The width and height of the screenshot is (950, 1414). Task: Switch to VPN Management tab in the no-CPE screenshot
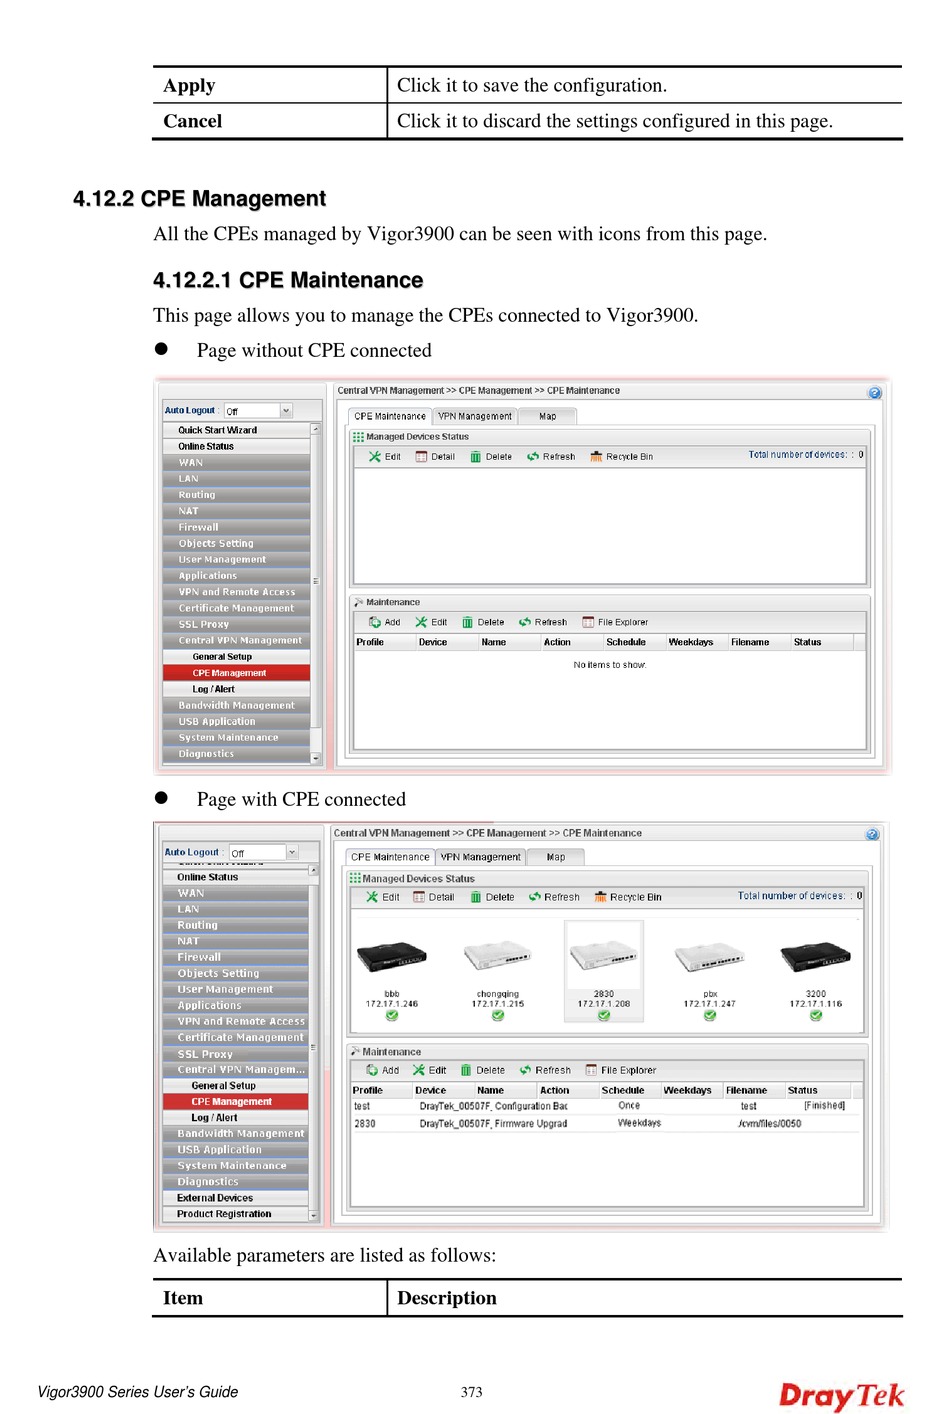[x=475, y=416]
